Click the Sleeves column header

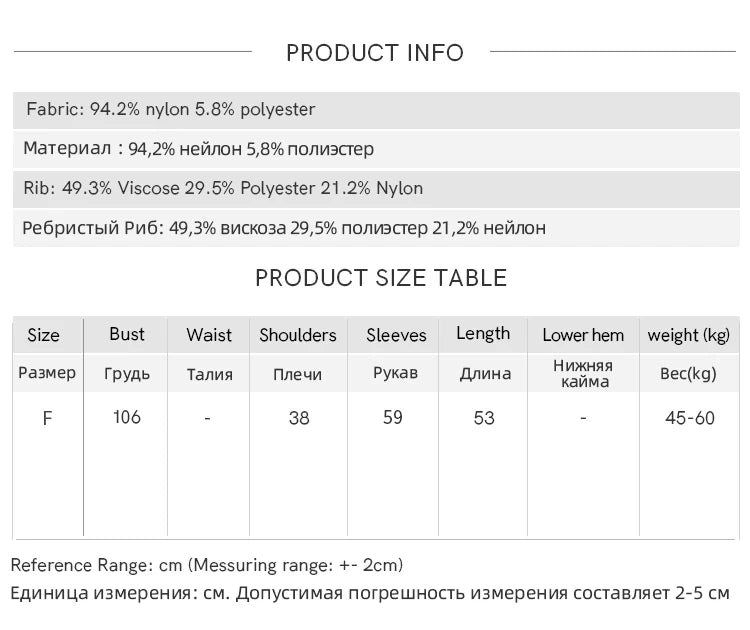tap(396, 335)
